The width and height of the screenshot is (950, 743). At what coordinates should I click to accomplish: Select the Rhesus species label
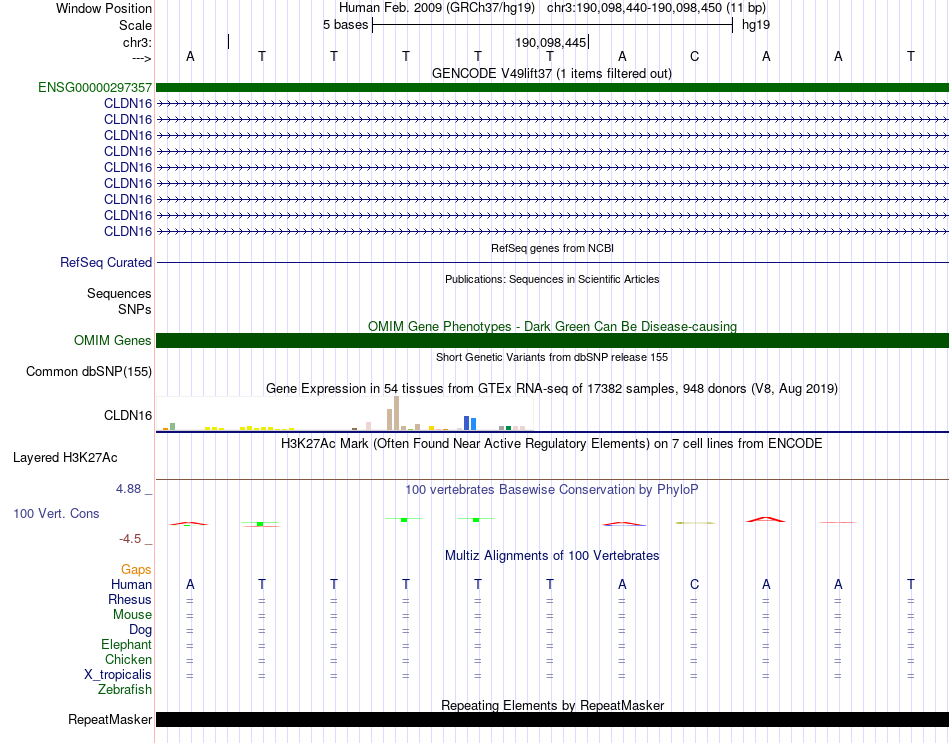point(130,599)
